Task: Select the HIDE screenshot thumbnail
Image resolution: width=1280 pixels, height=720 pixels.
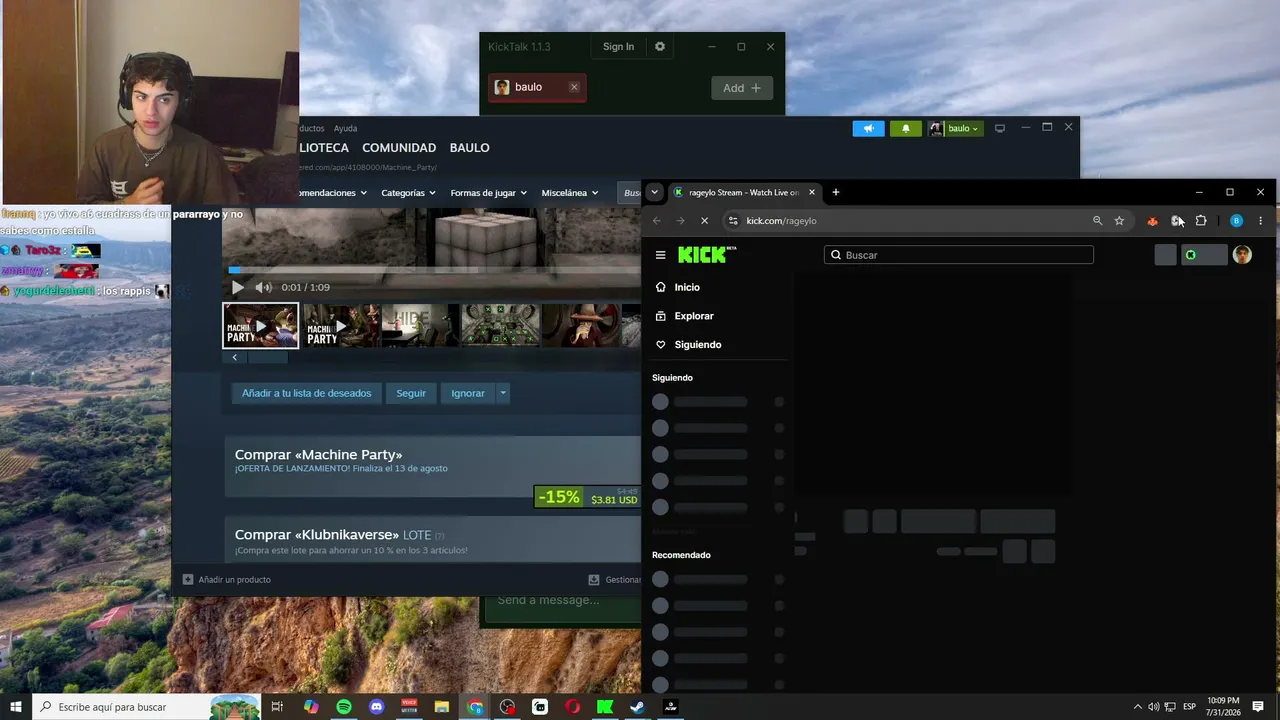Action: pyautogui.click(x=420, y=325)
